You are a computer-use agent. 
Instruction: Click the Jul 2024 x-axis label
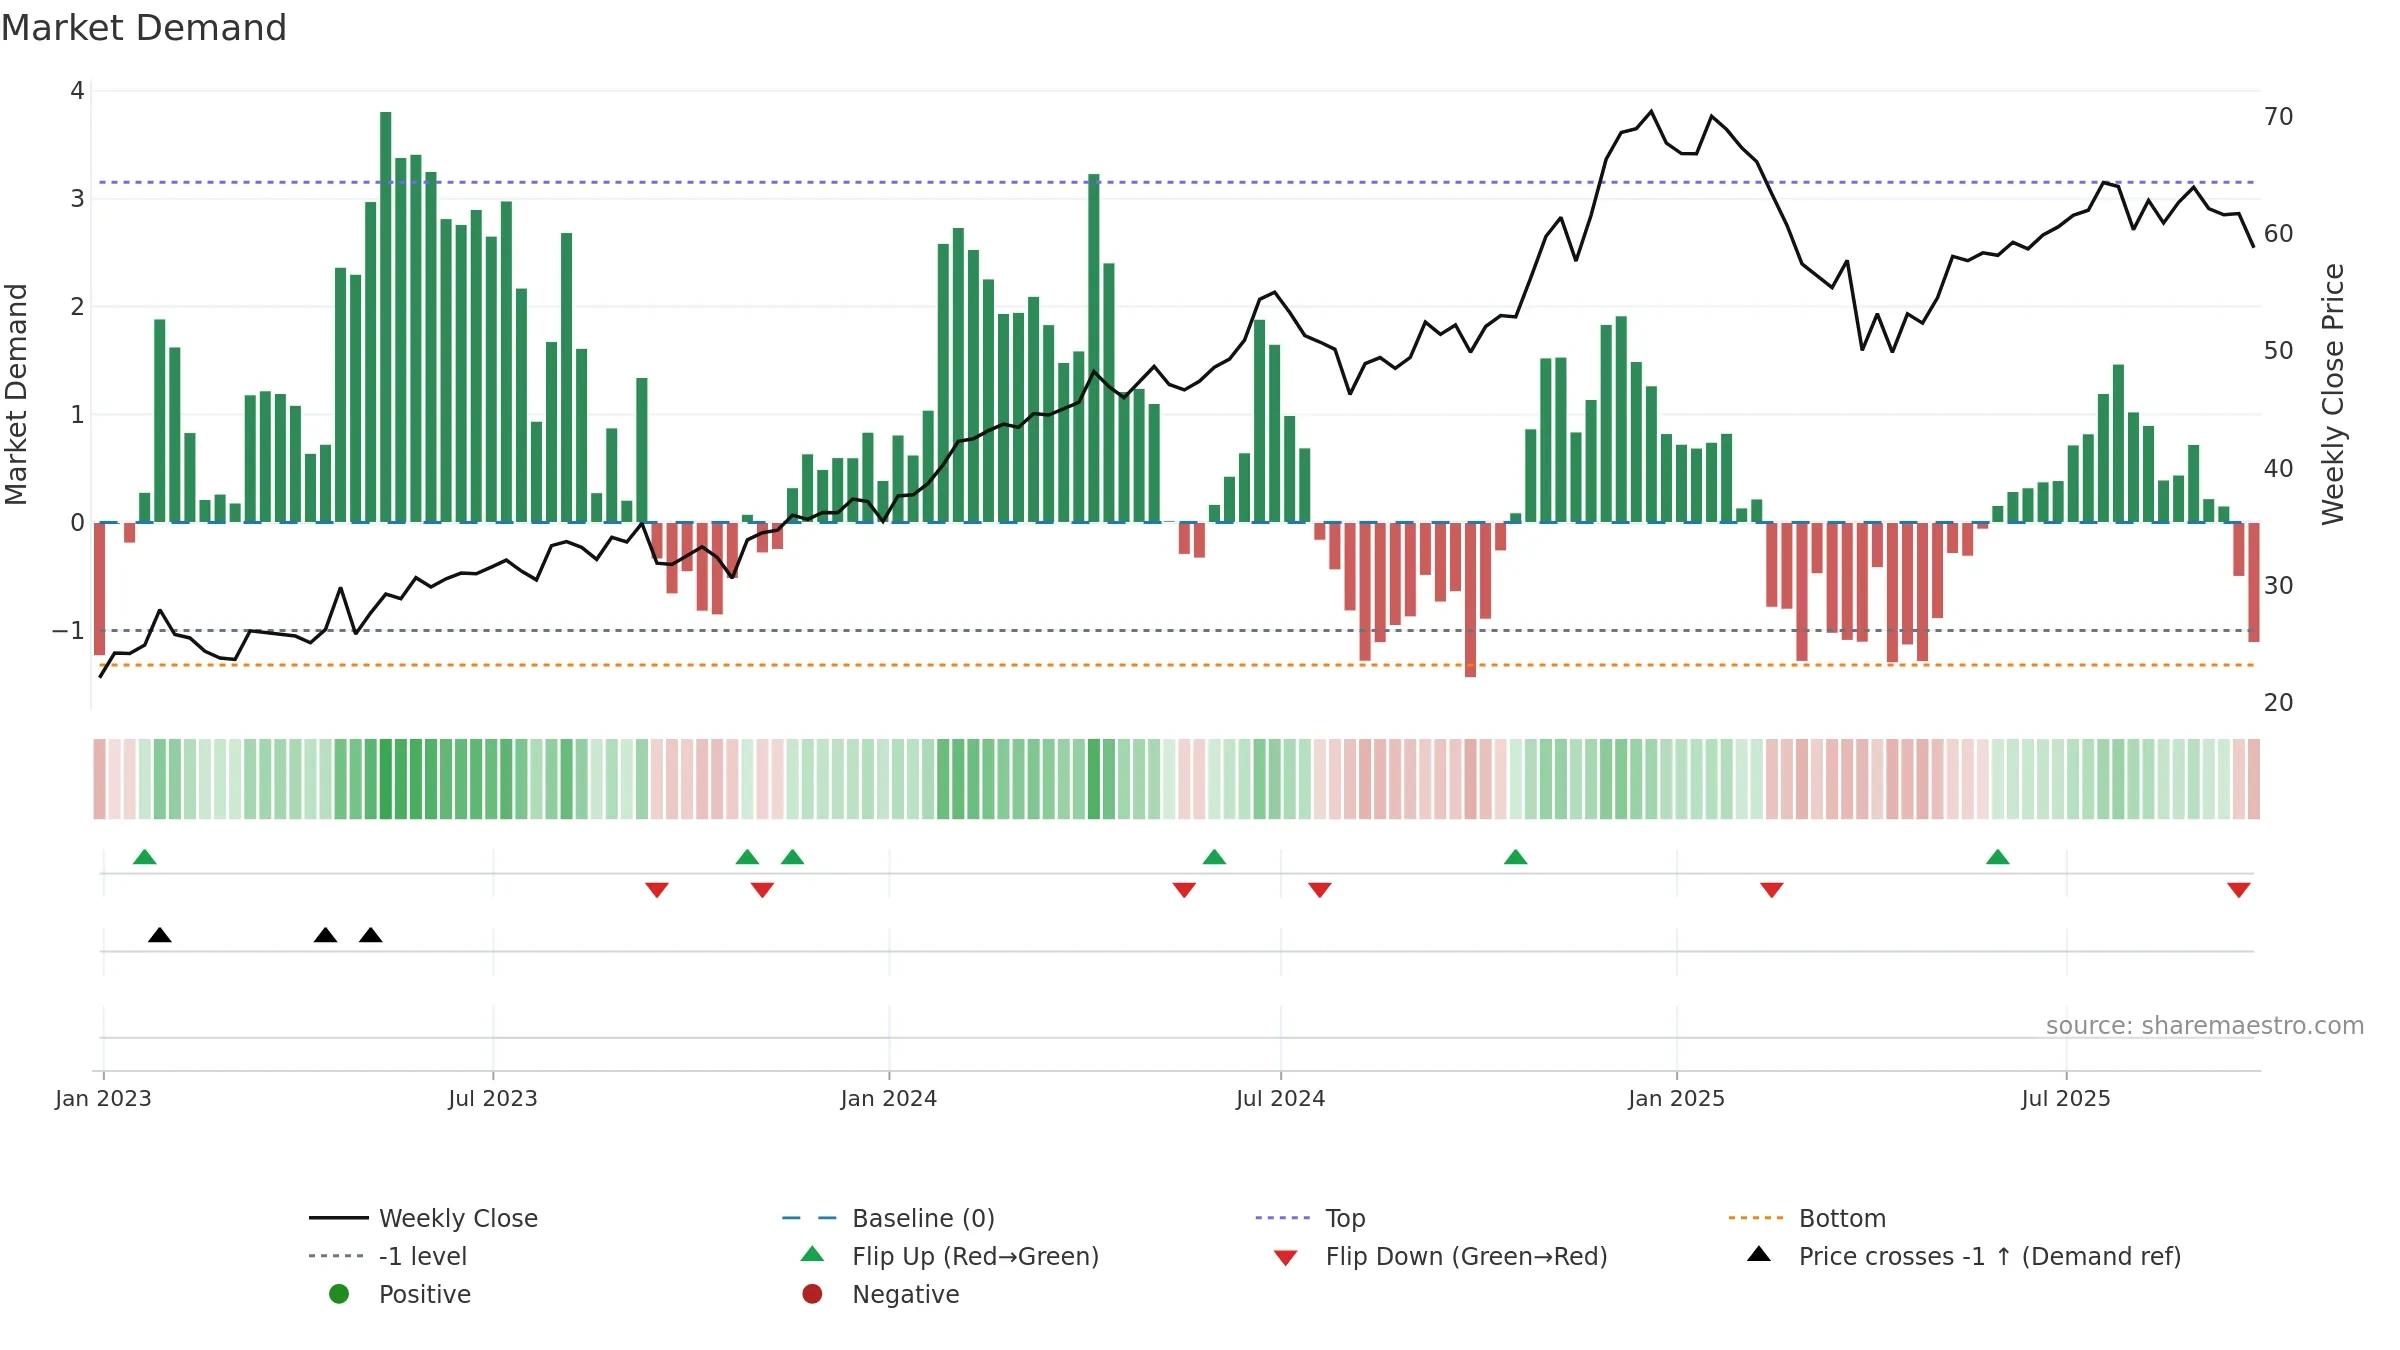click(x=1281, y=1099)
